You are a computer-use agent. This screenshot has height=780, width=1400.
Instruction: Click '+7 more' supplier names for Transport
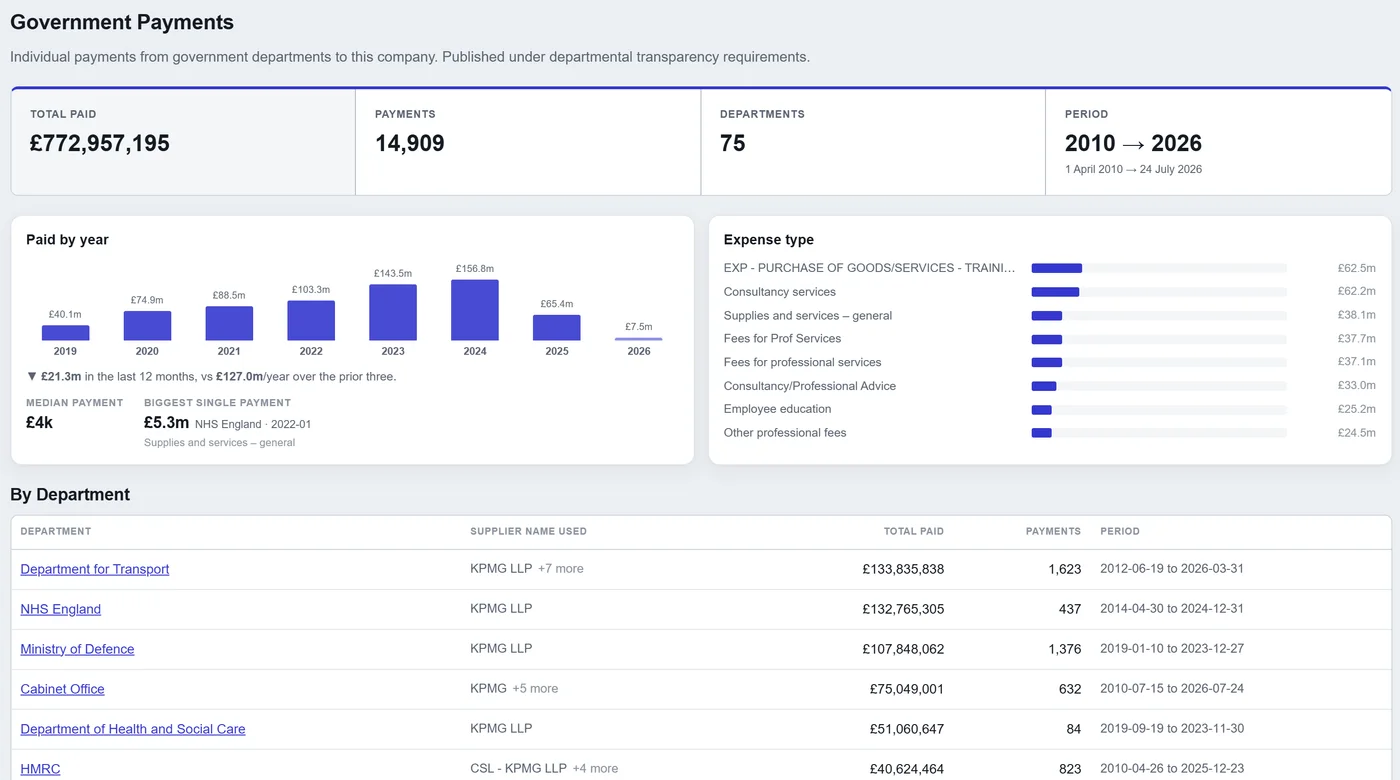pos(561,568)
